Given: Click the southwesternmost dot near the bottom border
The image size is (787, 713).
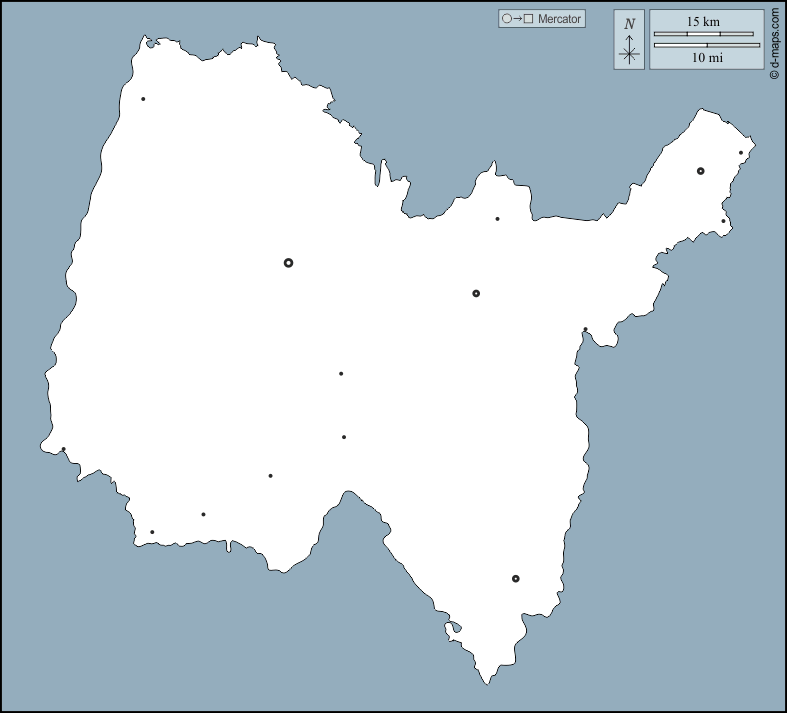Looking at the screenshot, I should pos(152,532).
